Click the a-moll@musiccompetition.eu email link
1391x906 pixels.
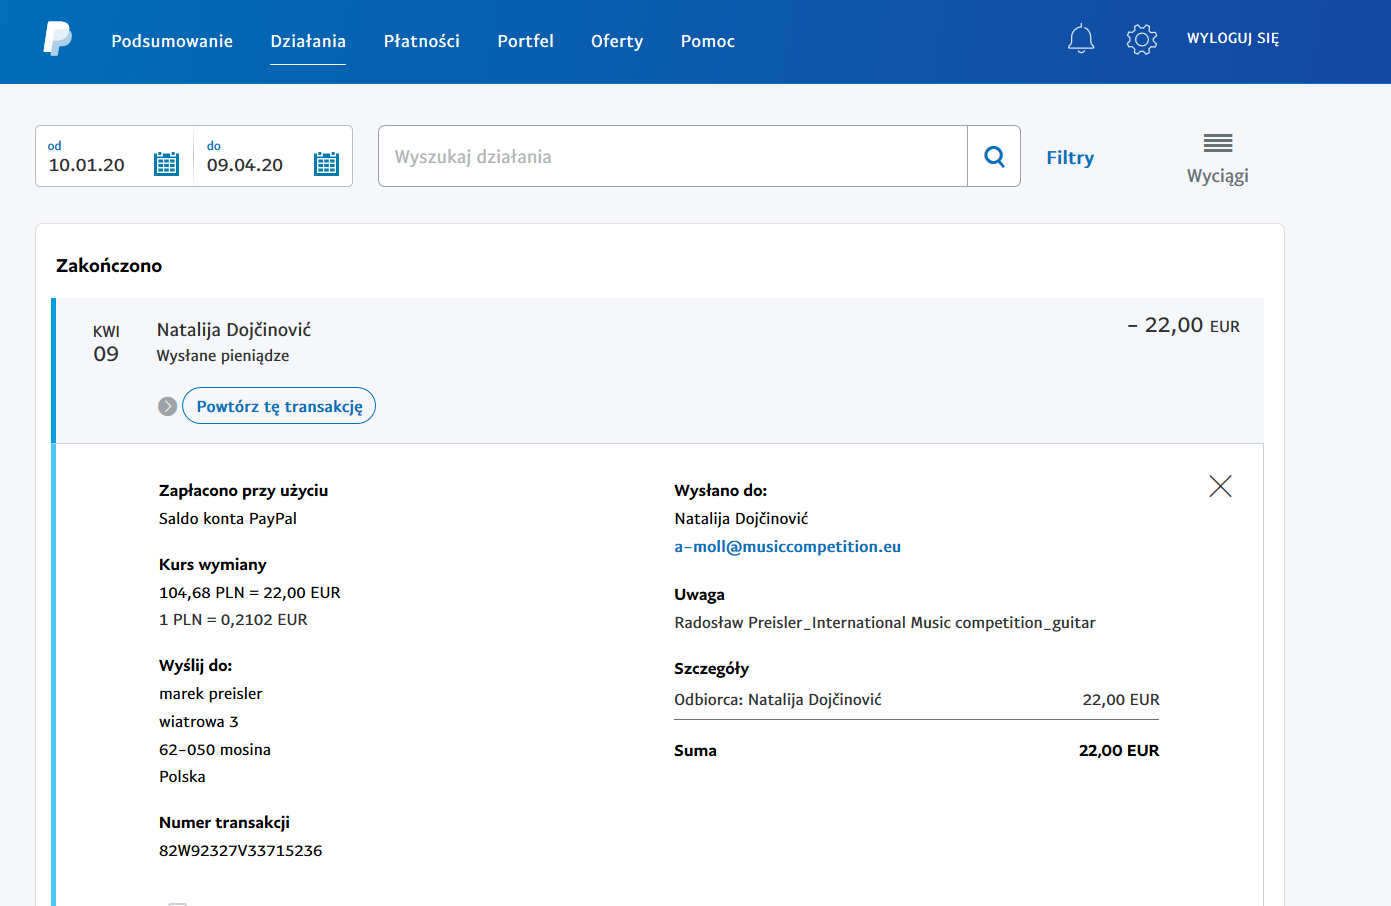(787, 547)
